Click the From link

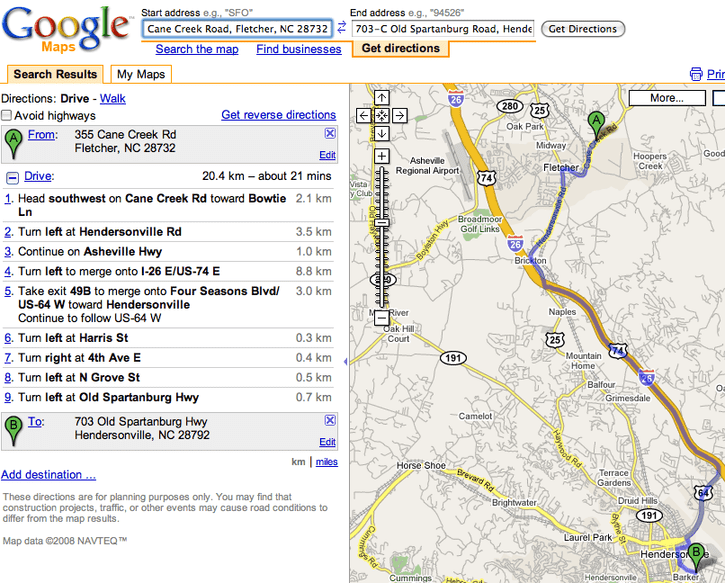click(x=43, y=135)
